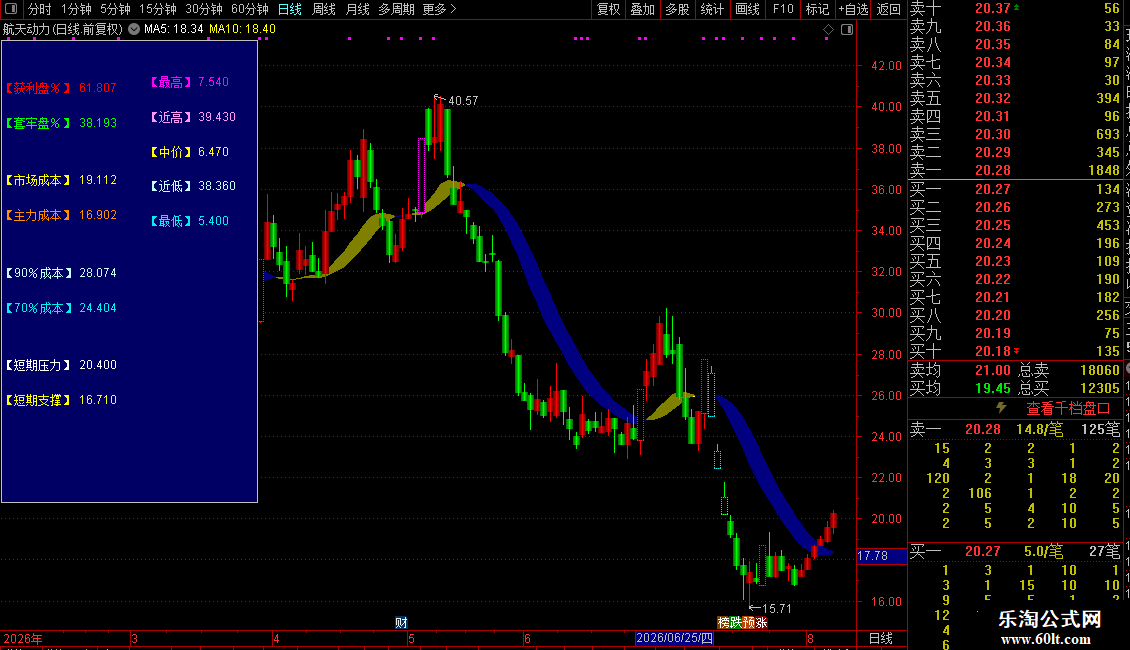Open 查看千档盘口 link
Image resolution: width=1130 pixels, height=650 pixels.
[1068, 409]
